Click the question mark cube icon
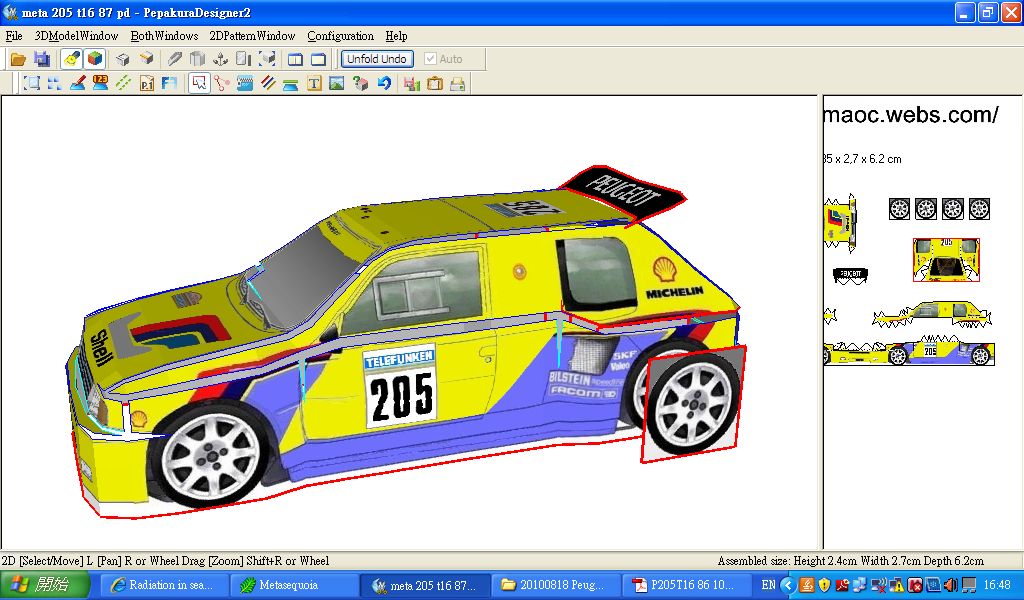The height and width of the screenshot is (600, 1024). coord(360,84)
